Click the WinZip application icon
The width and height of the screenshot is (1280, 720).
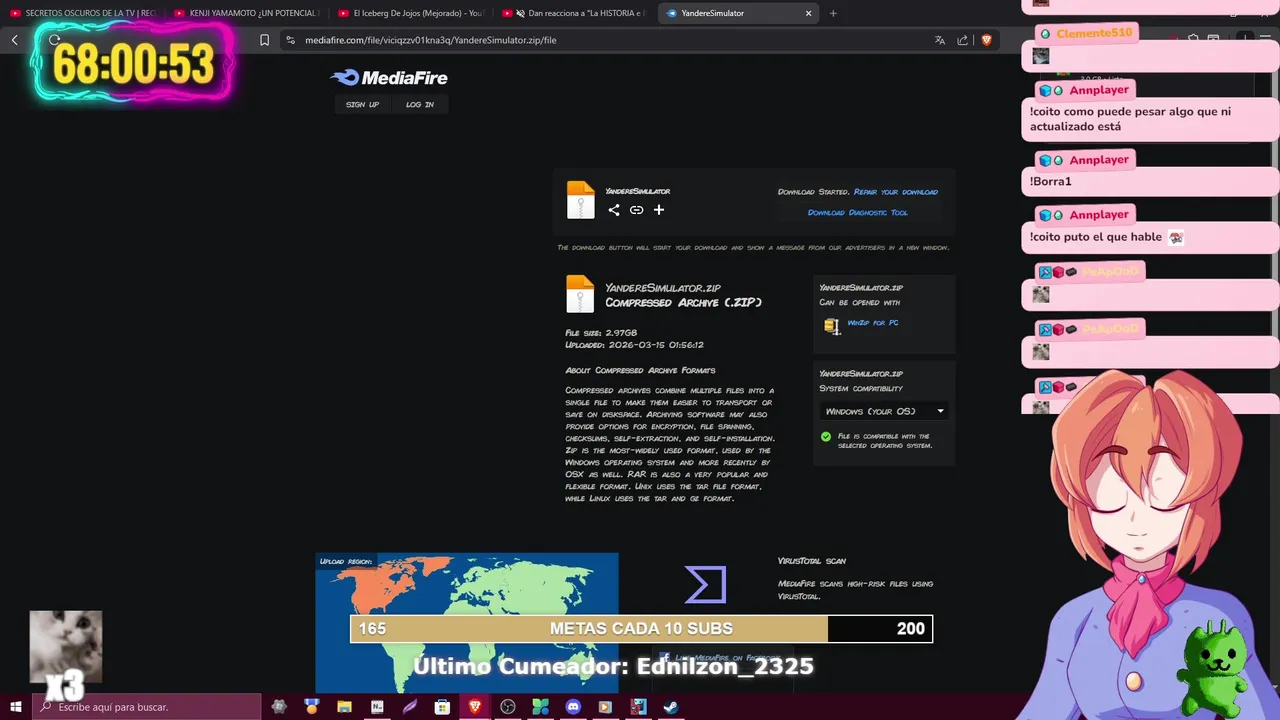click(831, 326)
